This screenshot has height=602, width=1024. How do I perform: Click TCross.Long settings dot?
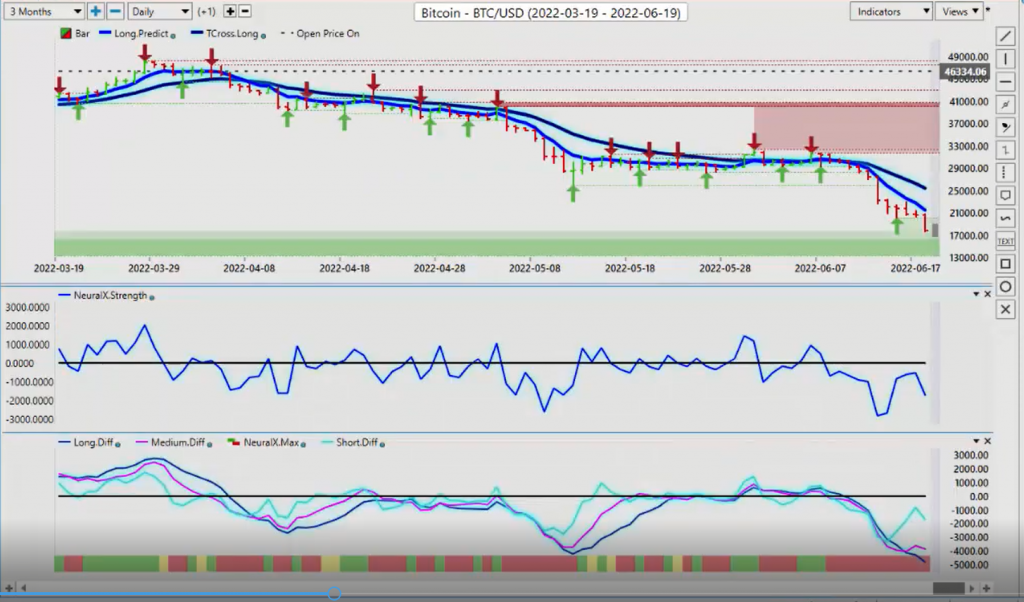pos(263,36)
